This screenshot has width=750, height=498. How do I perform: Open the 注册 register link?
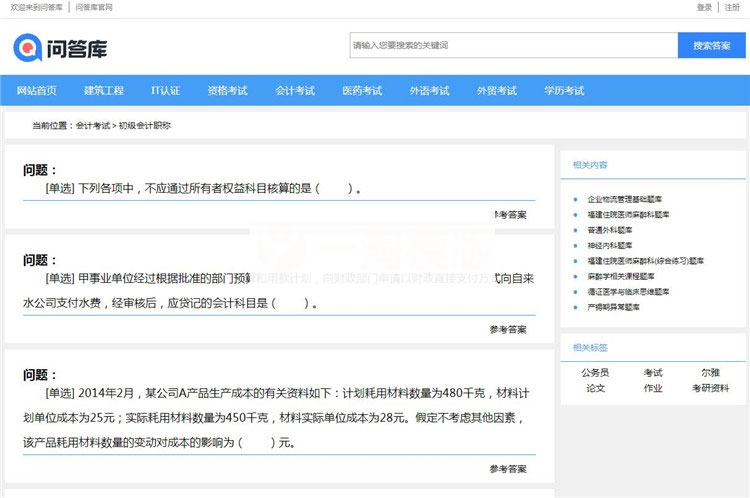(733, 7)
